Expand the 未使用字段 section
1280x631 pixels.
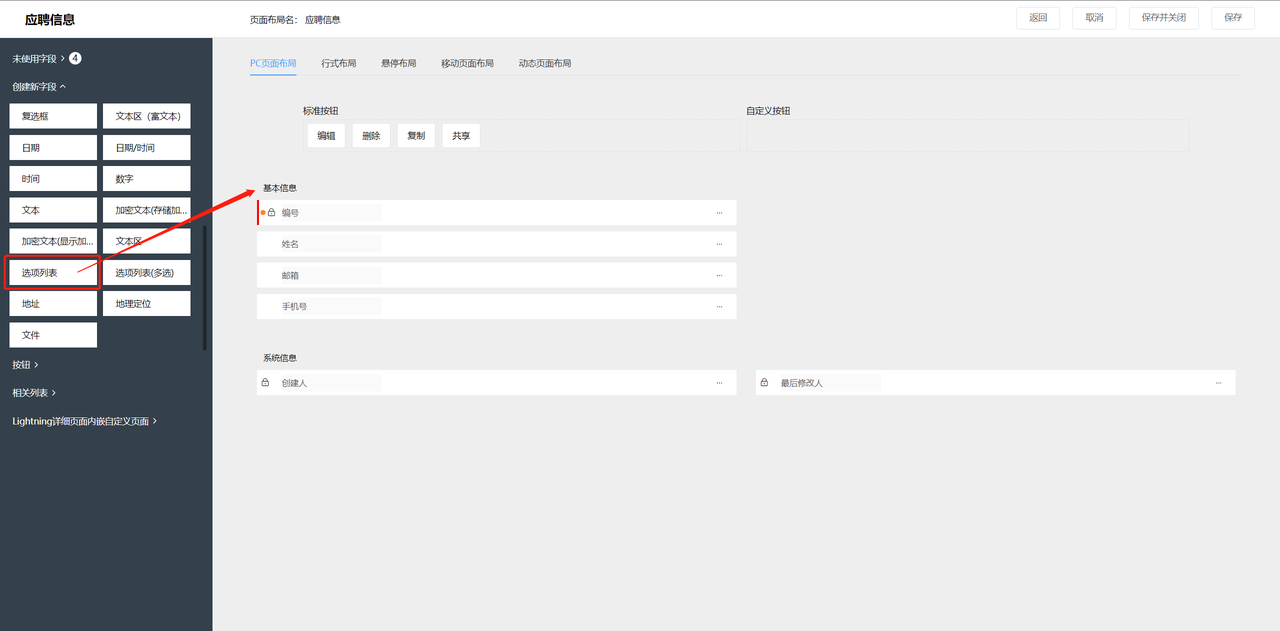(x=37, y=59)
